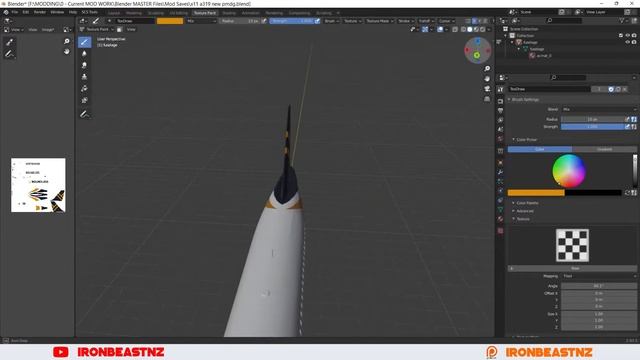
Task: Open Texture Mapping Tiled dropdown
Action: click(x=599, y=276)
